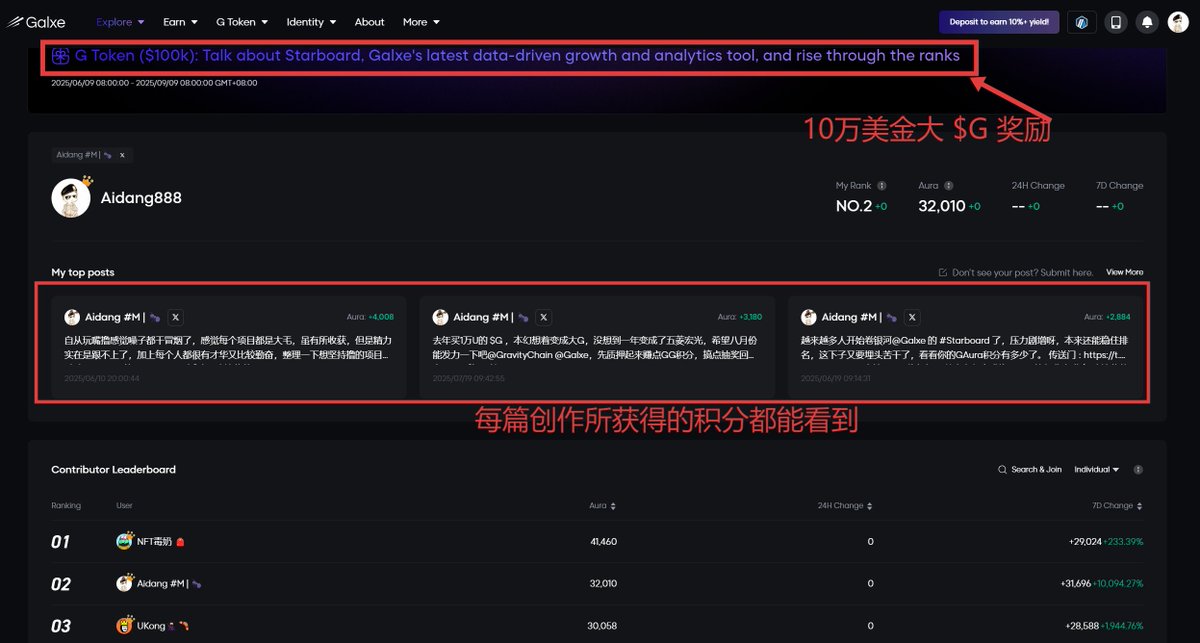Image resolution: width=1200 pixels, height=643 pixels.
Task: Open the post dated 2025/07/19 09:42:55
Action: [597, 346]
